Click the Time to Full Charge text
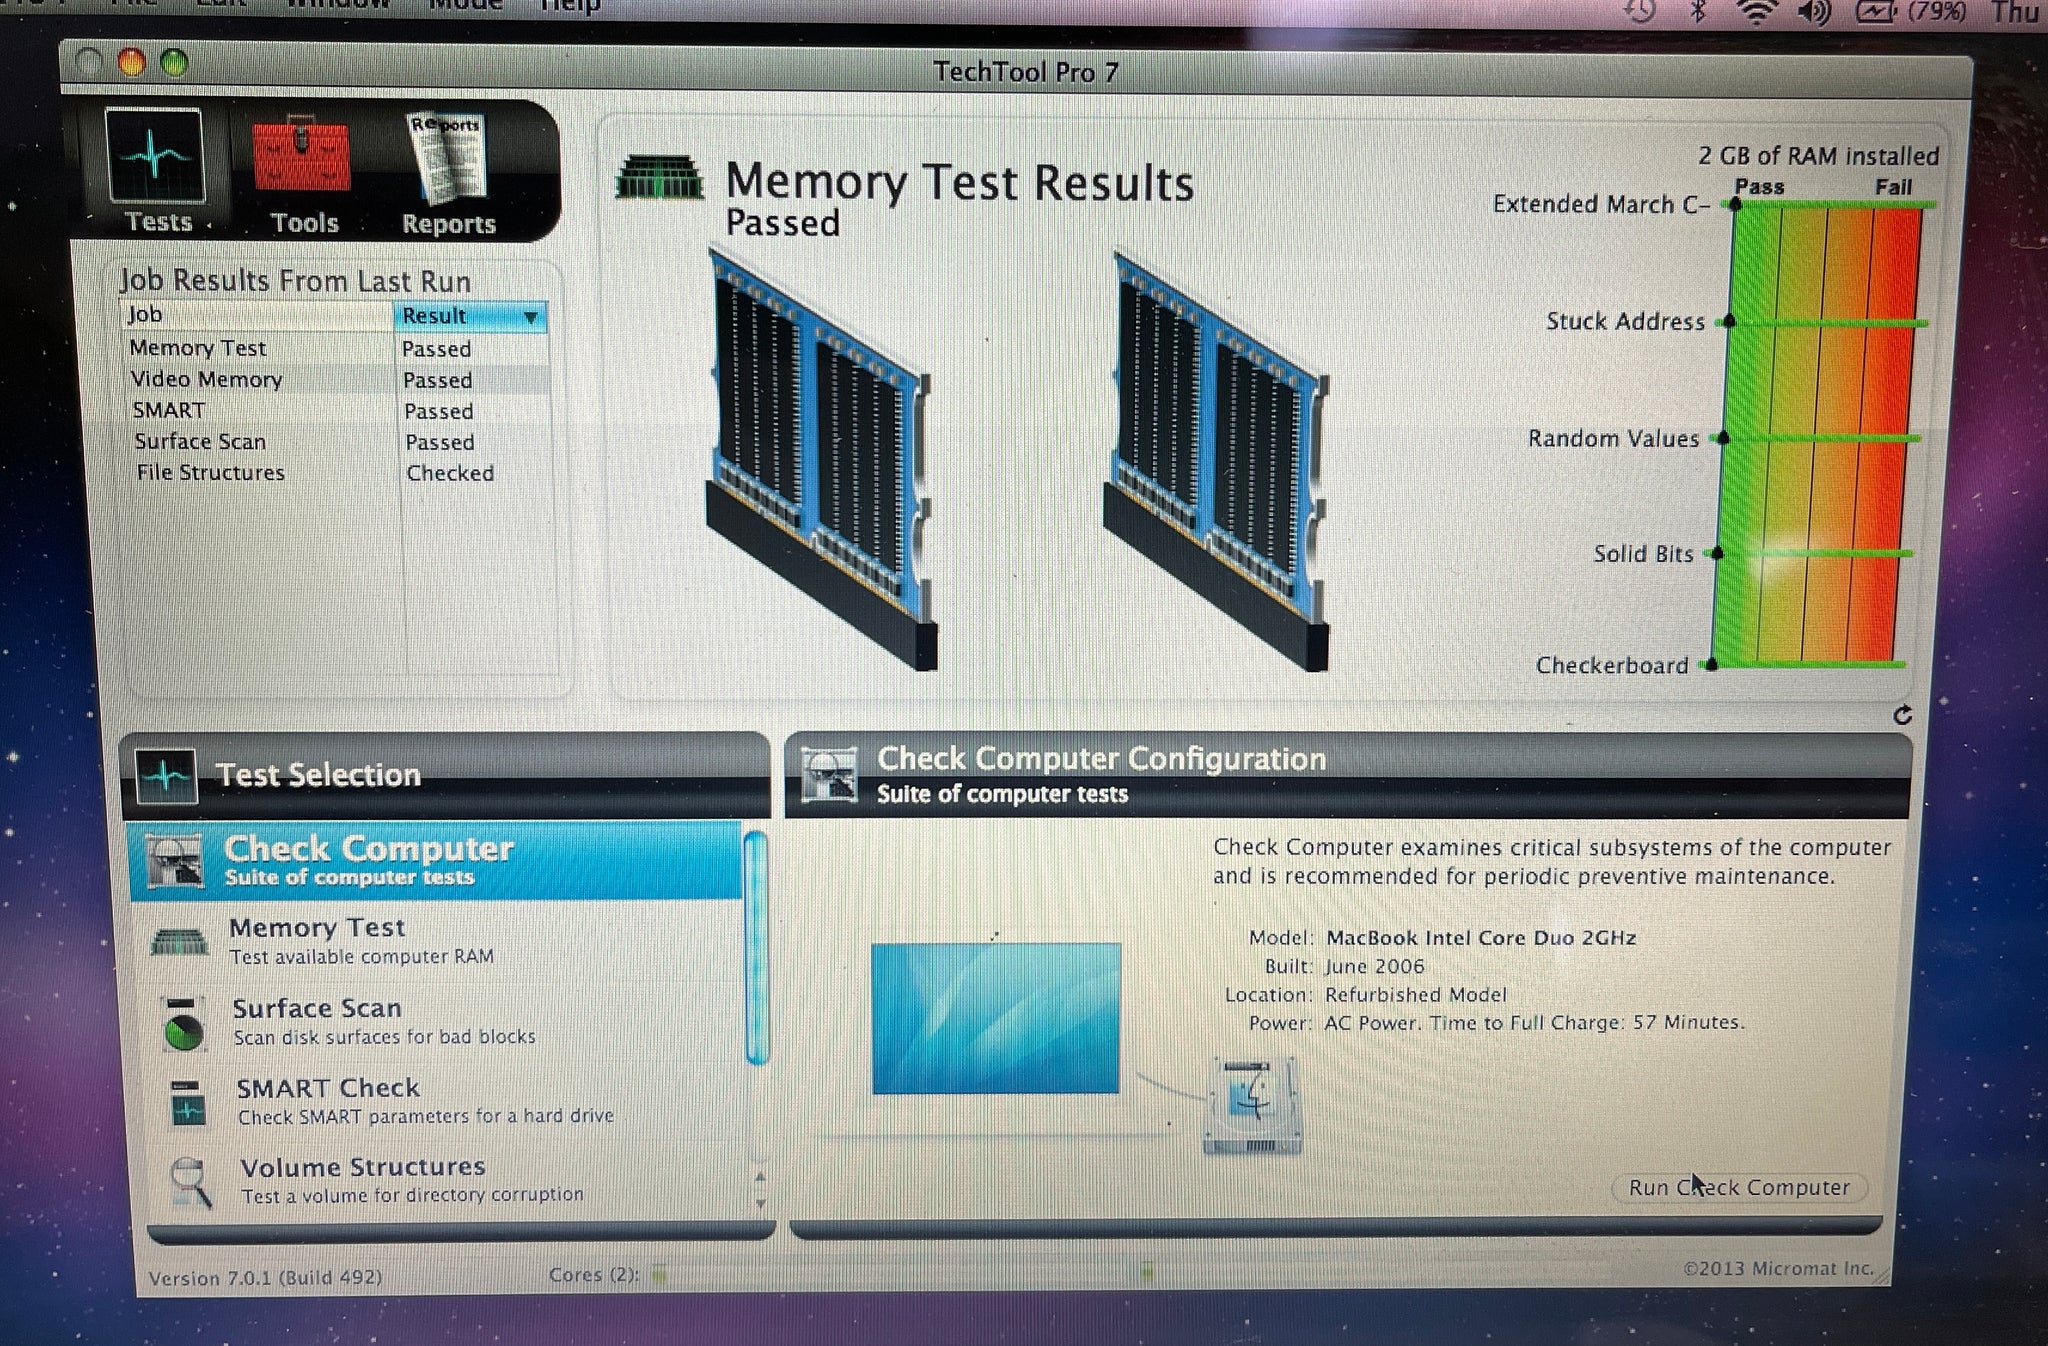This screenshot has width=2048, height=1346. (x=1587, y=1022)
